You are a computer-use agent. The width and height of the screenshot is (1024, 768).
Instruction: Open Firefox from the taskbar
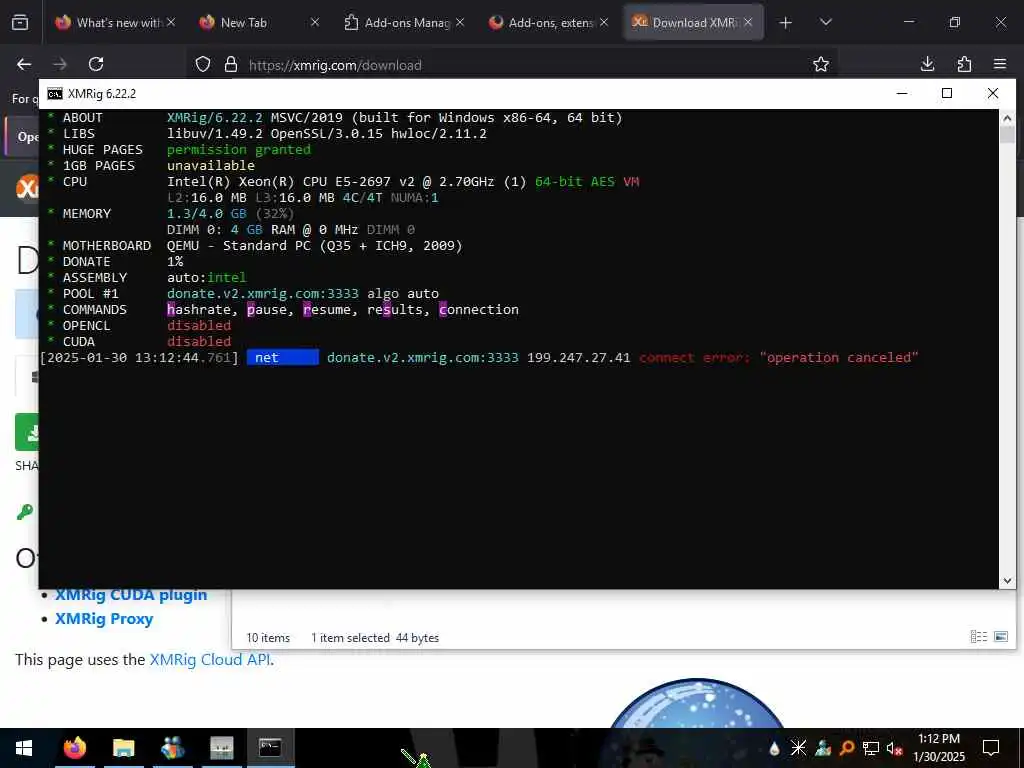pyautogui.click(x=75, y=748)
